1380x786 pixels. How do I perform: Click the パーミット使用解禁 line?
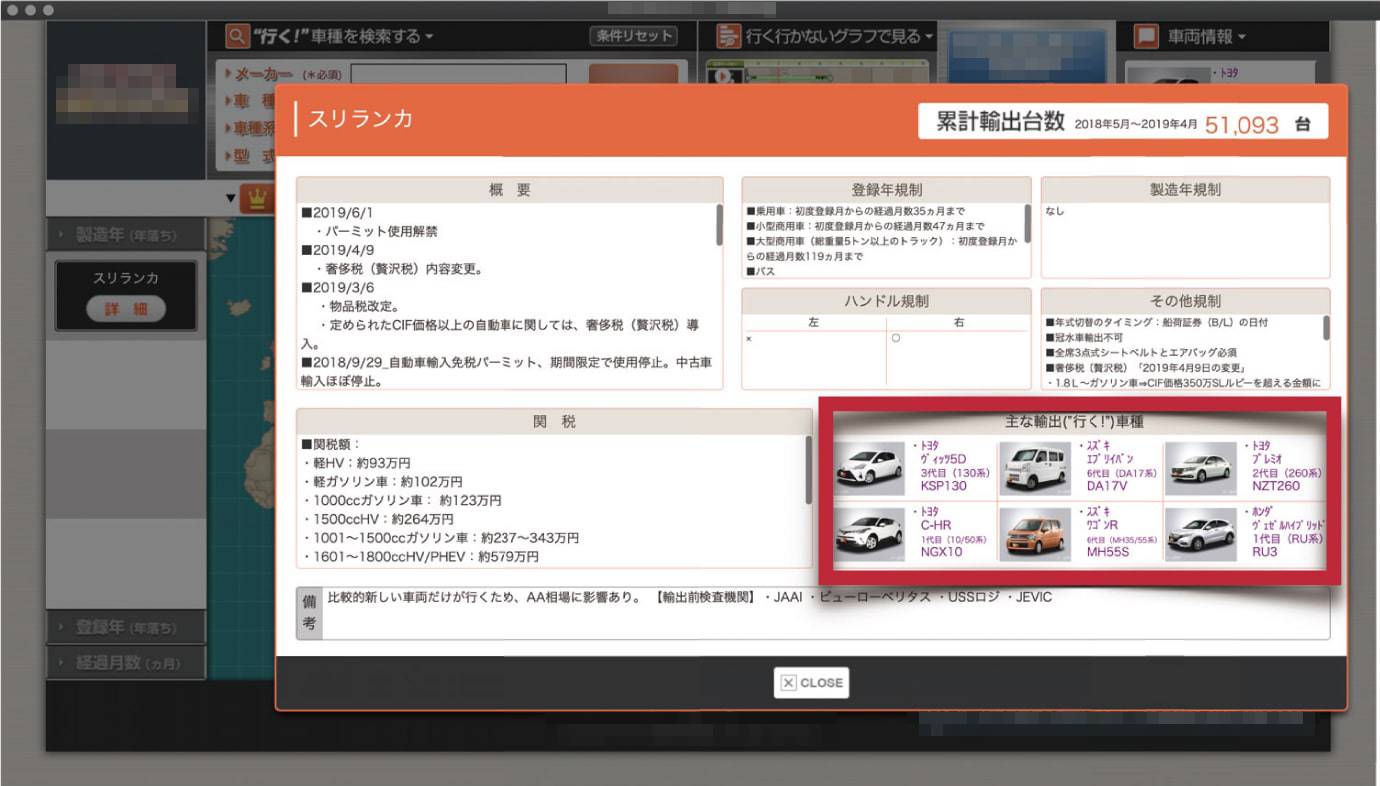point(376,231)
